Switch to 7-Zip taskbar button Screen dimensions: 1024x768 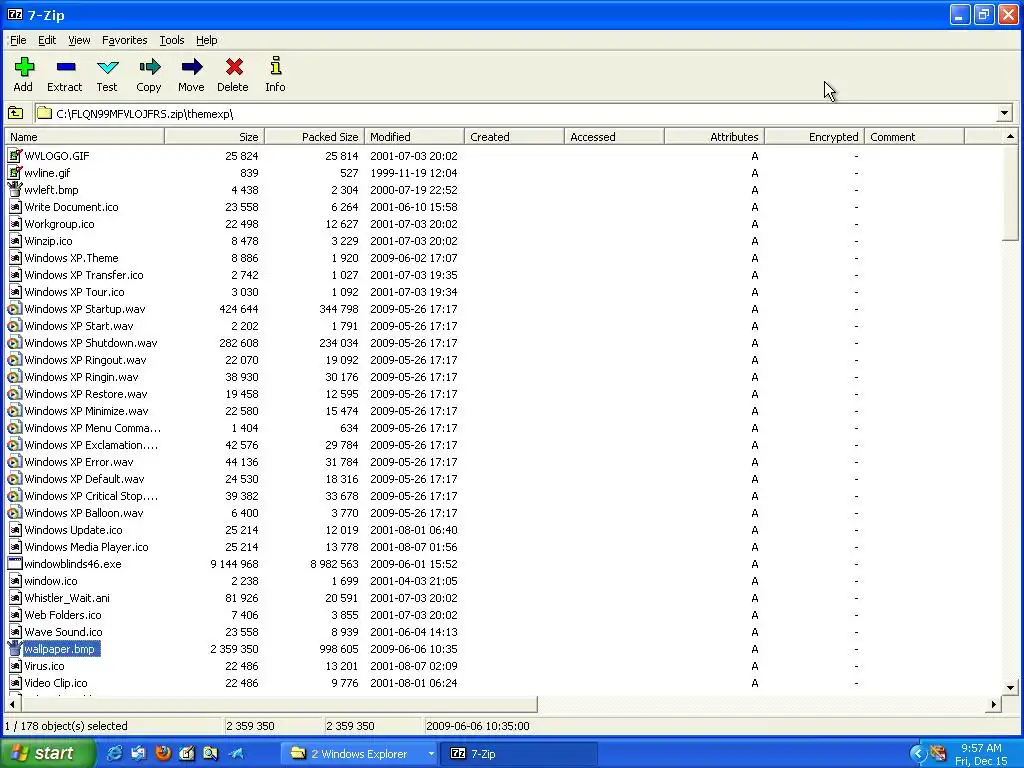519,754
